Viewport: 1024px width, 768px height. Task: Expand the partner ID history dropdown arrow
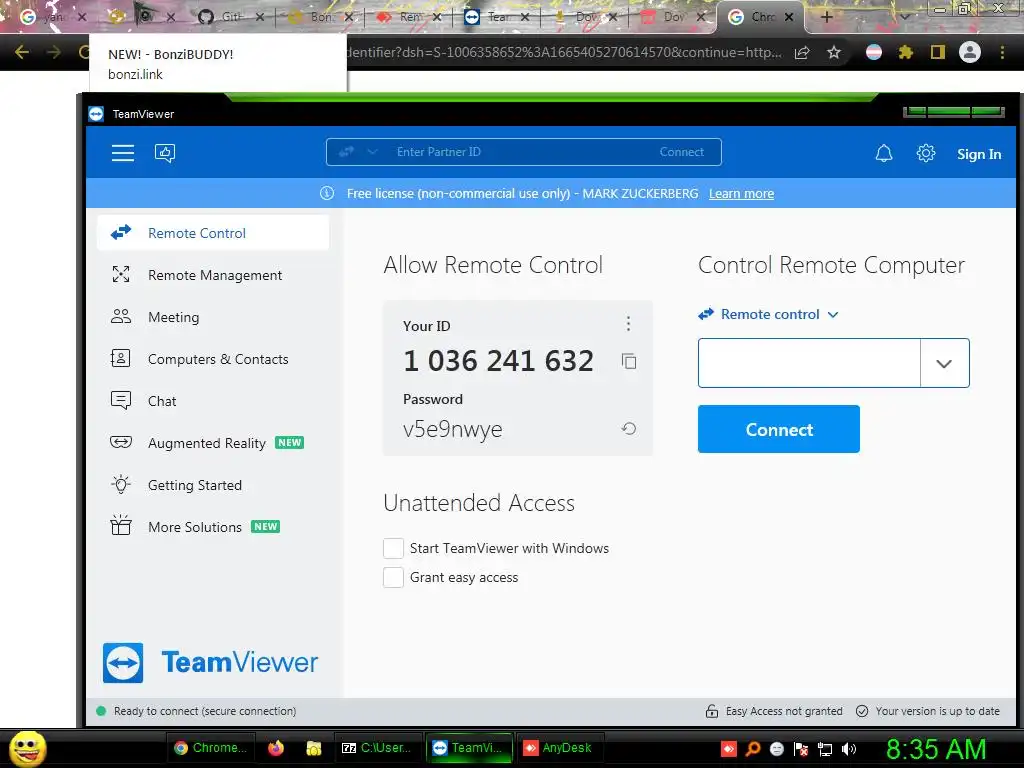[944, 363]
